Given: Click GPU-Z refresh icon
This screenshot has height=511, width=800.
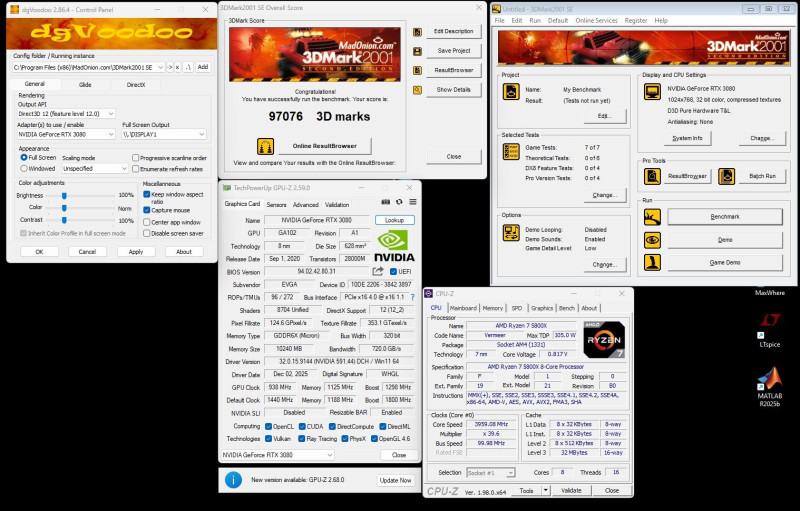Looking at the screenshot, I should [x=399, y=202].
